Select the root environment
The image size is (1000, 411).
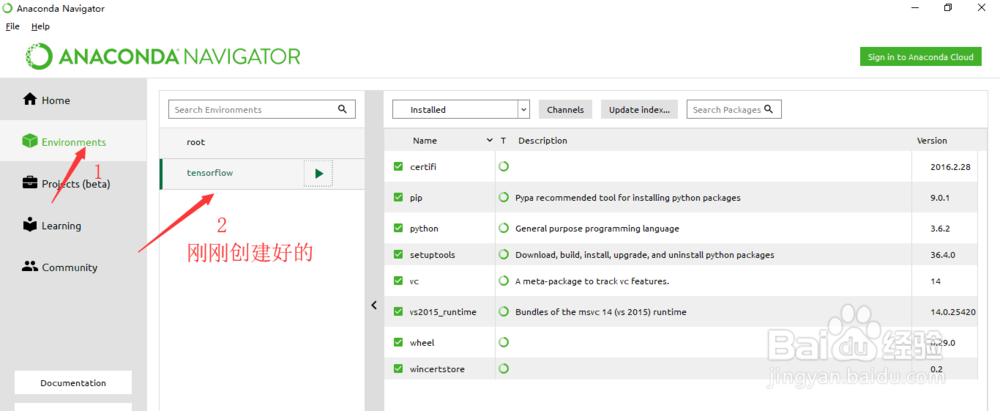tap(262, 142)
